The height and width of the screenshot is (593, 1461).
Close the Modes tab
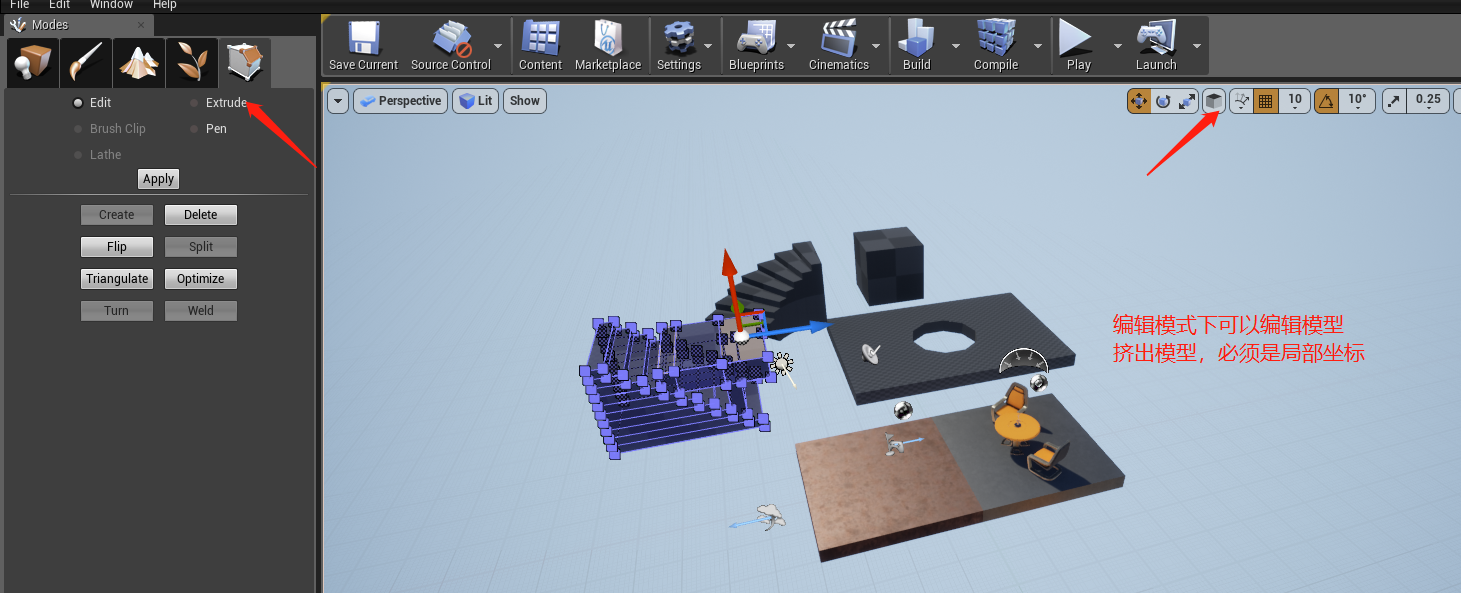(141, 25)
